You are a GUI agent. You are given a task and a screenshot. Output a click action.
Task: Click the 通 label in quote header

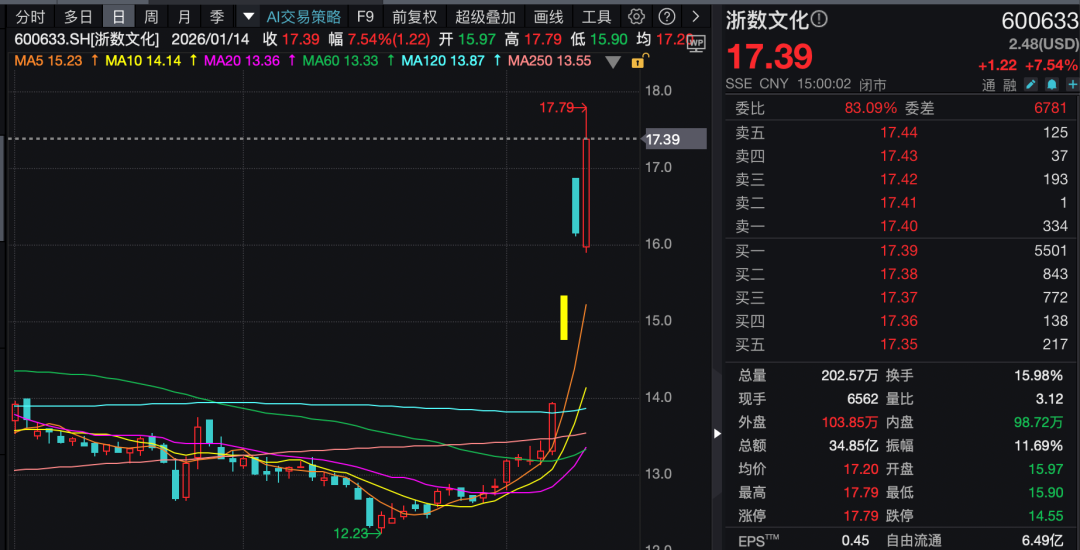[x=988, y=85]
